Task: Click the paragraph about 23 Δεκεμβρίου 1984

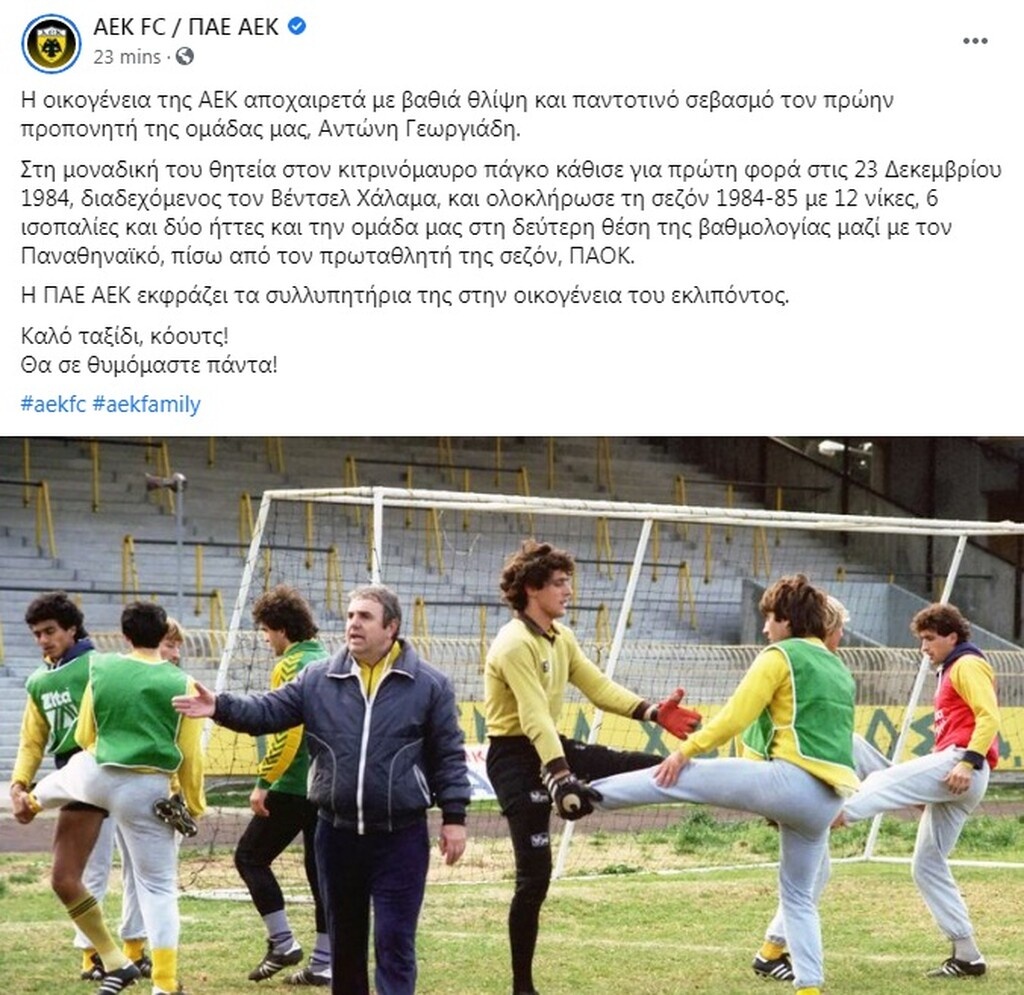Action: (x=511, y=213)
